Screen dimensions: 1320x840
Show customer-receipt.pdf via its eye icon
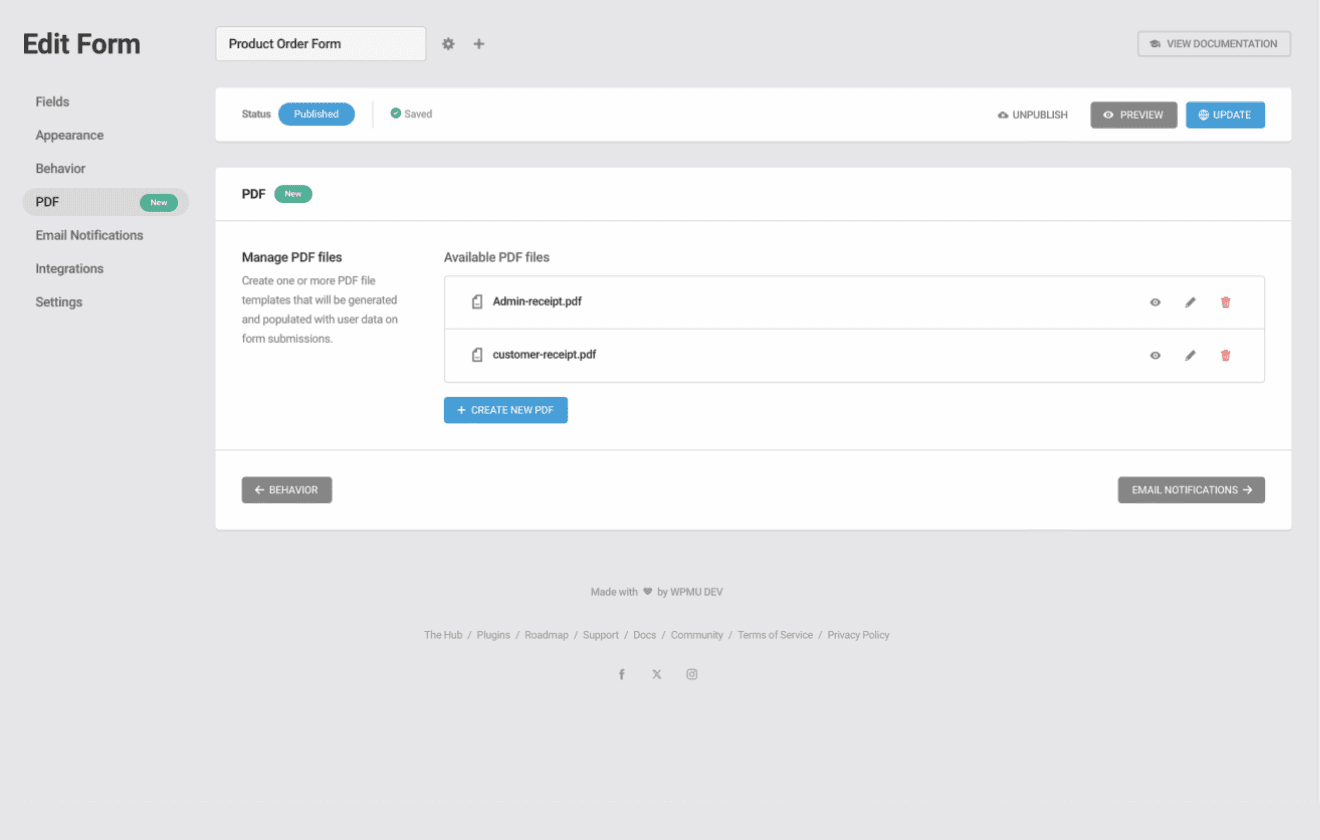(x=1155, y=354)
